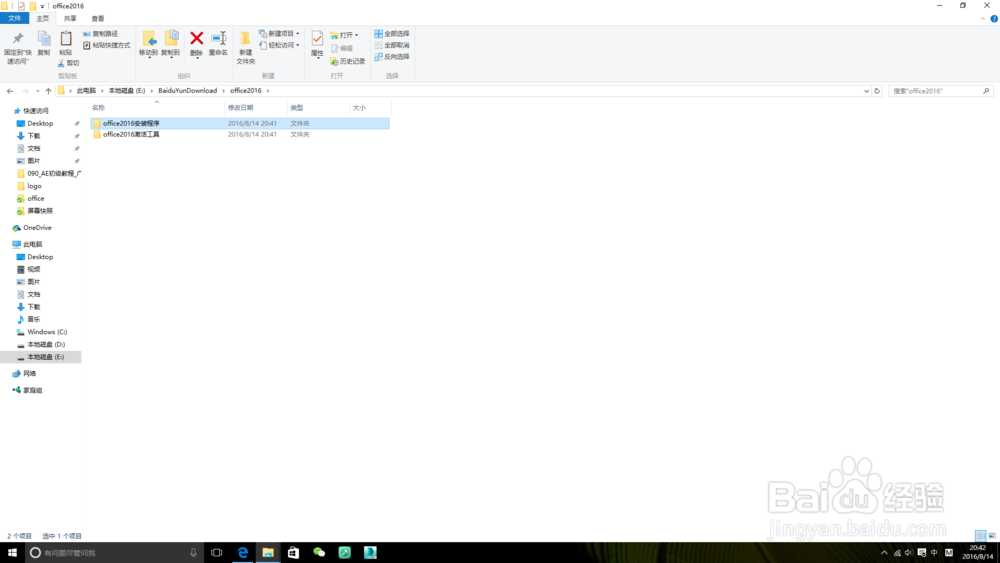Open pinned Desktop under Quick access

[x=40, y=124]
